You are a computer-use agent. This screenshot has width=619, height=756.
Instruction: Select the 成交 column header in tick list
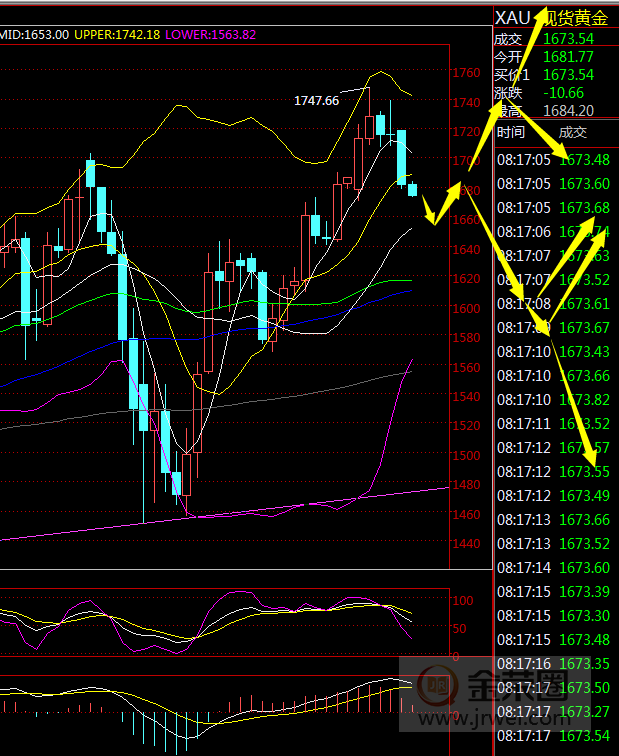tap(572, 132)
